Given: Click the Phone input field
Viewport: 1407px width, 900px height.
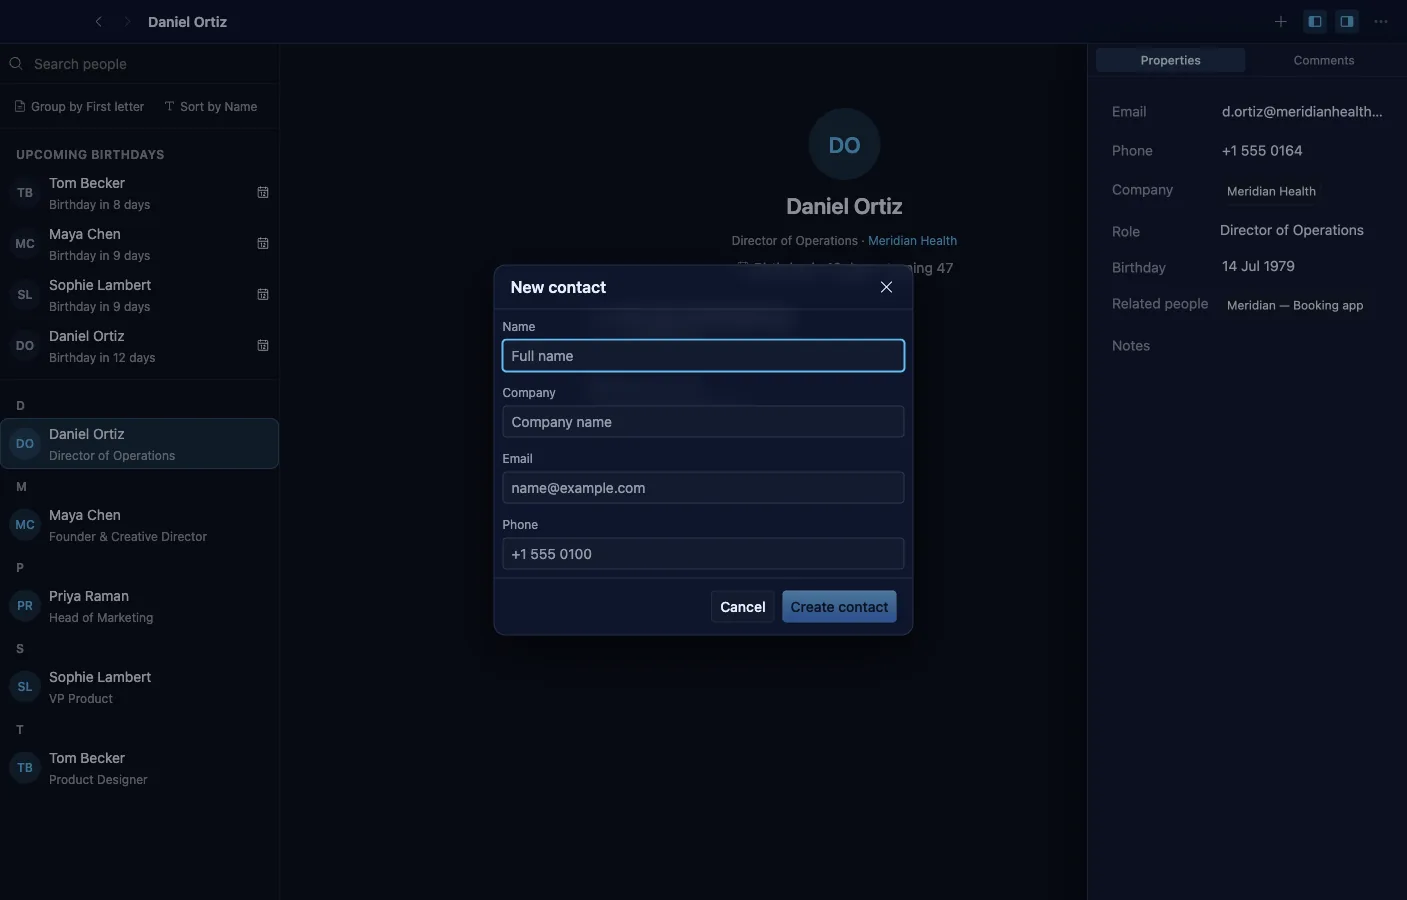Looking at the screenshot, I should point(703,554).
